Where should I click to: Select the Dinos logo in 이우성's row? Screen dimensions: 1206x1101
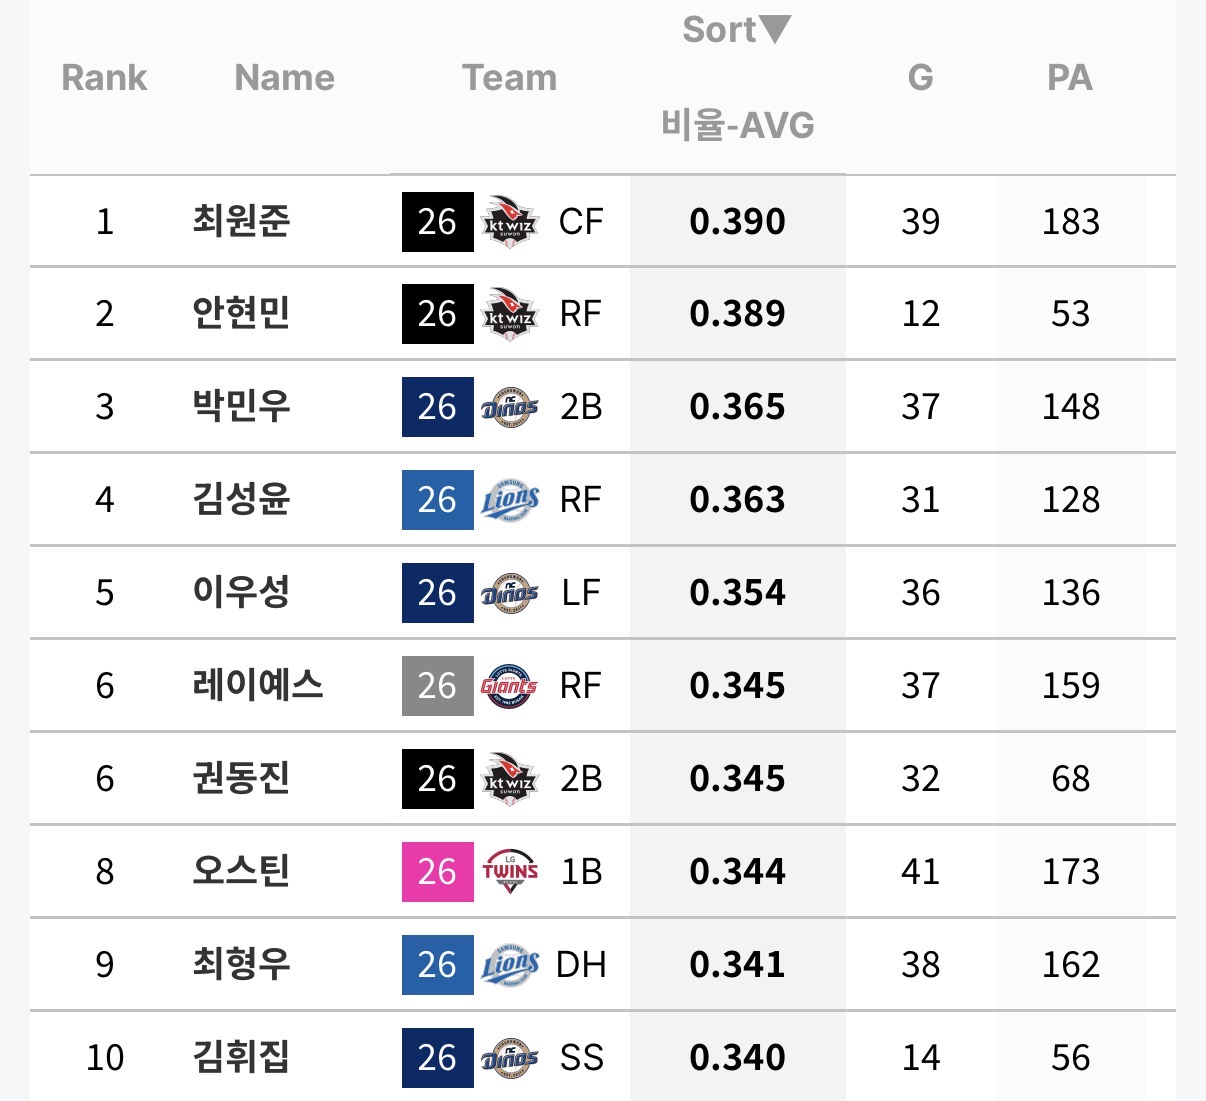coord(510,593)
